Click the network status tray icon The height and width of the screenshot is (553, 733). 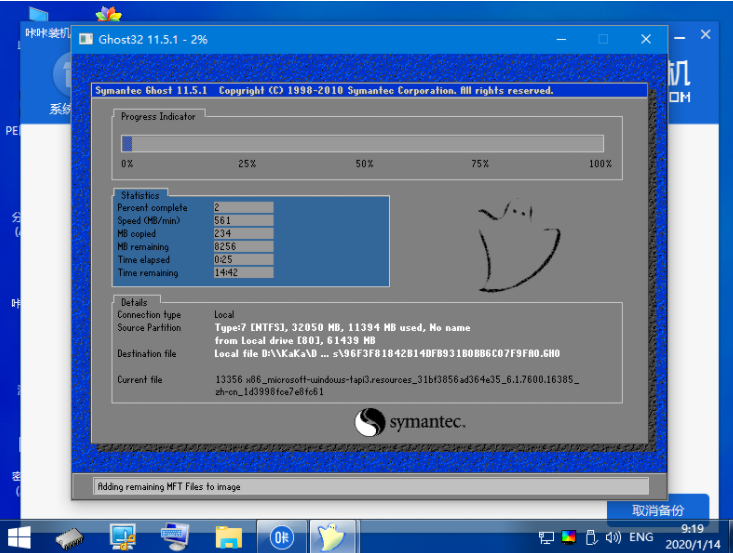[x=547, y=537]
